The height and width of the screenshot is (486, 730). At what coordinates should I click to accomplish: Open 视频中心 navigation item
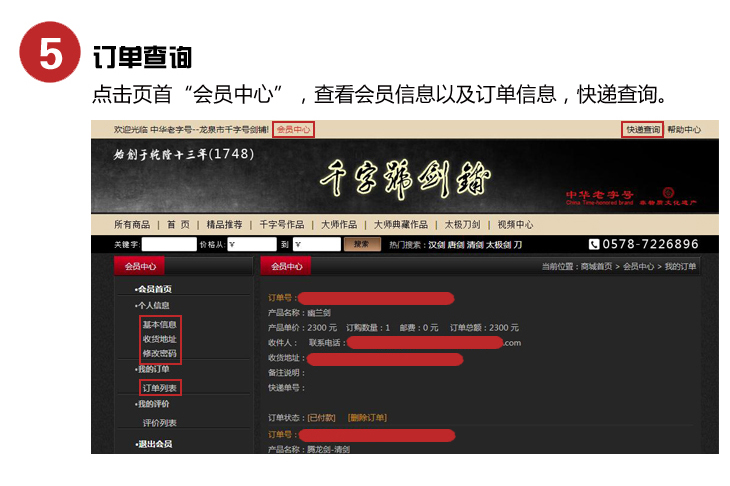click(515, 224)
